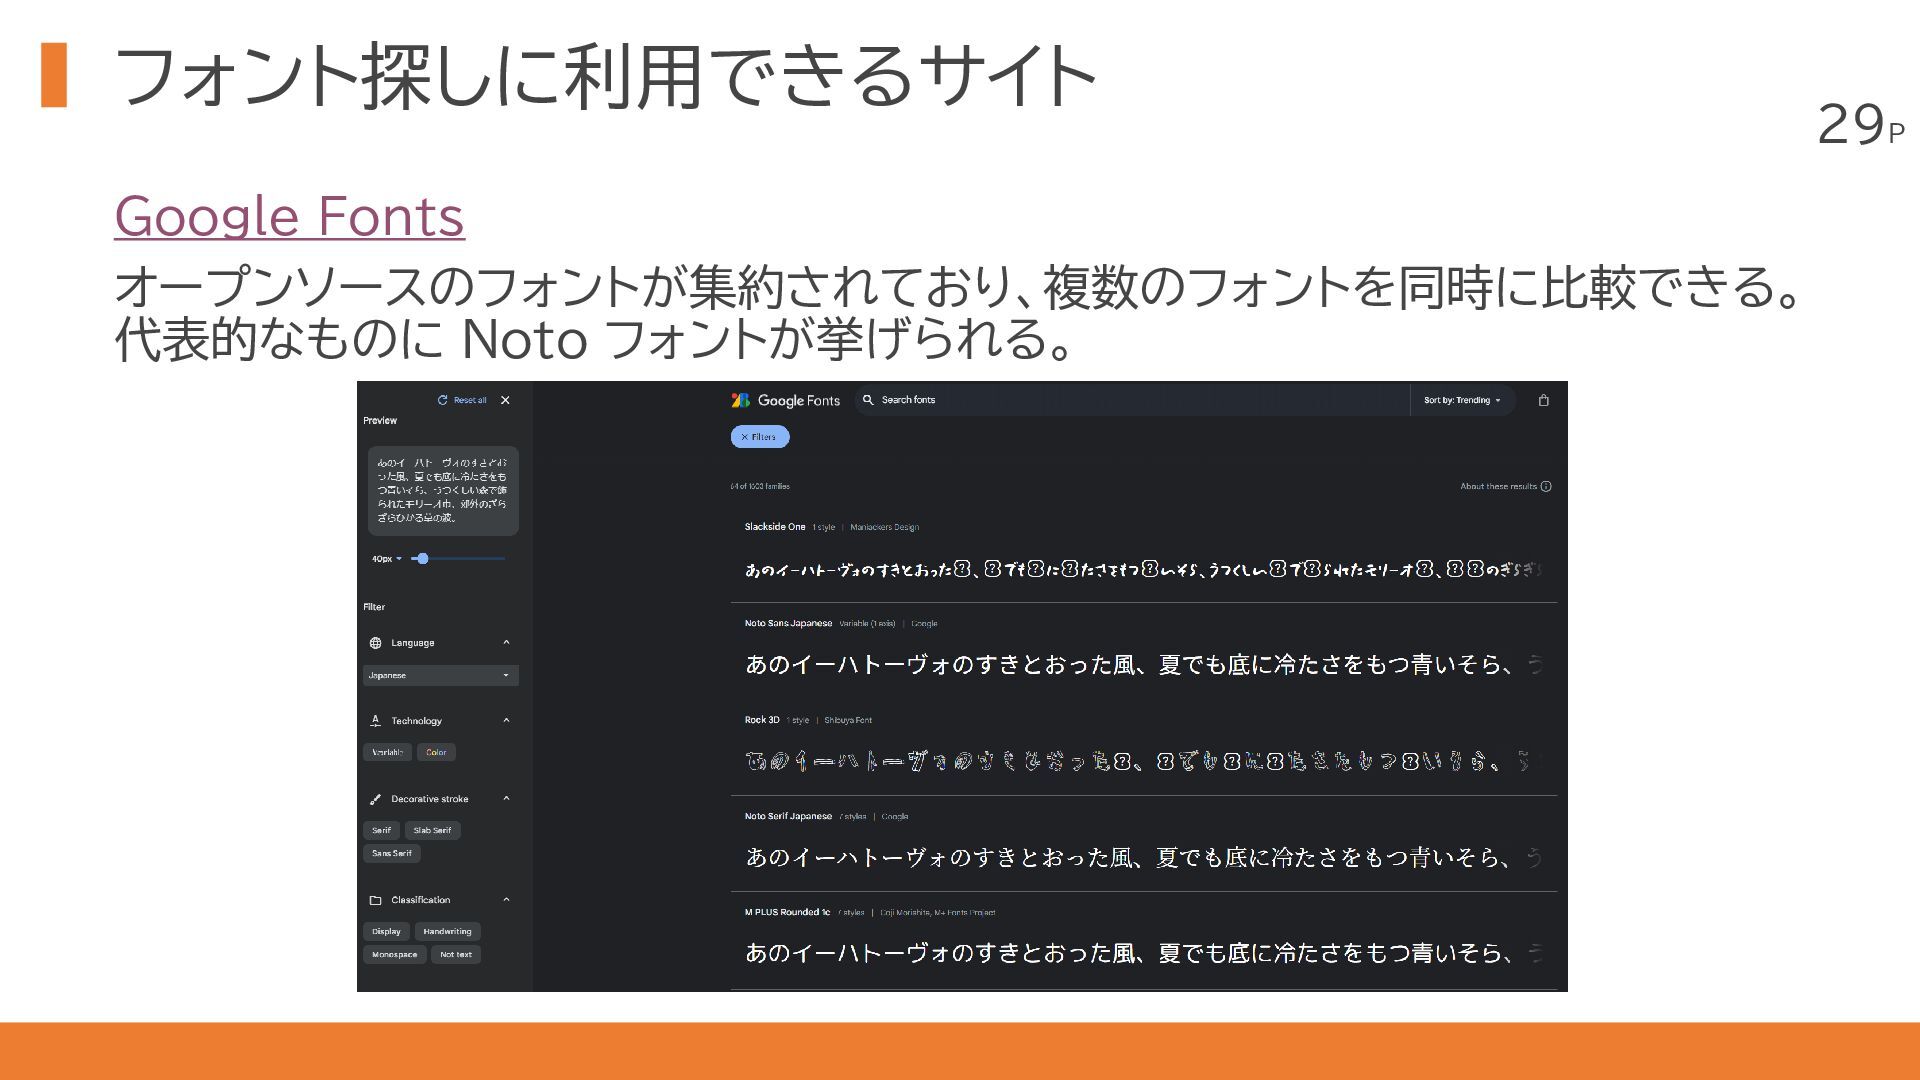
Task: Click the Preview heading in the side panel
Action: (380, 421)
